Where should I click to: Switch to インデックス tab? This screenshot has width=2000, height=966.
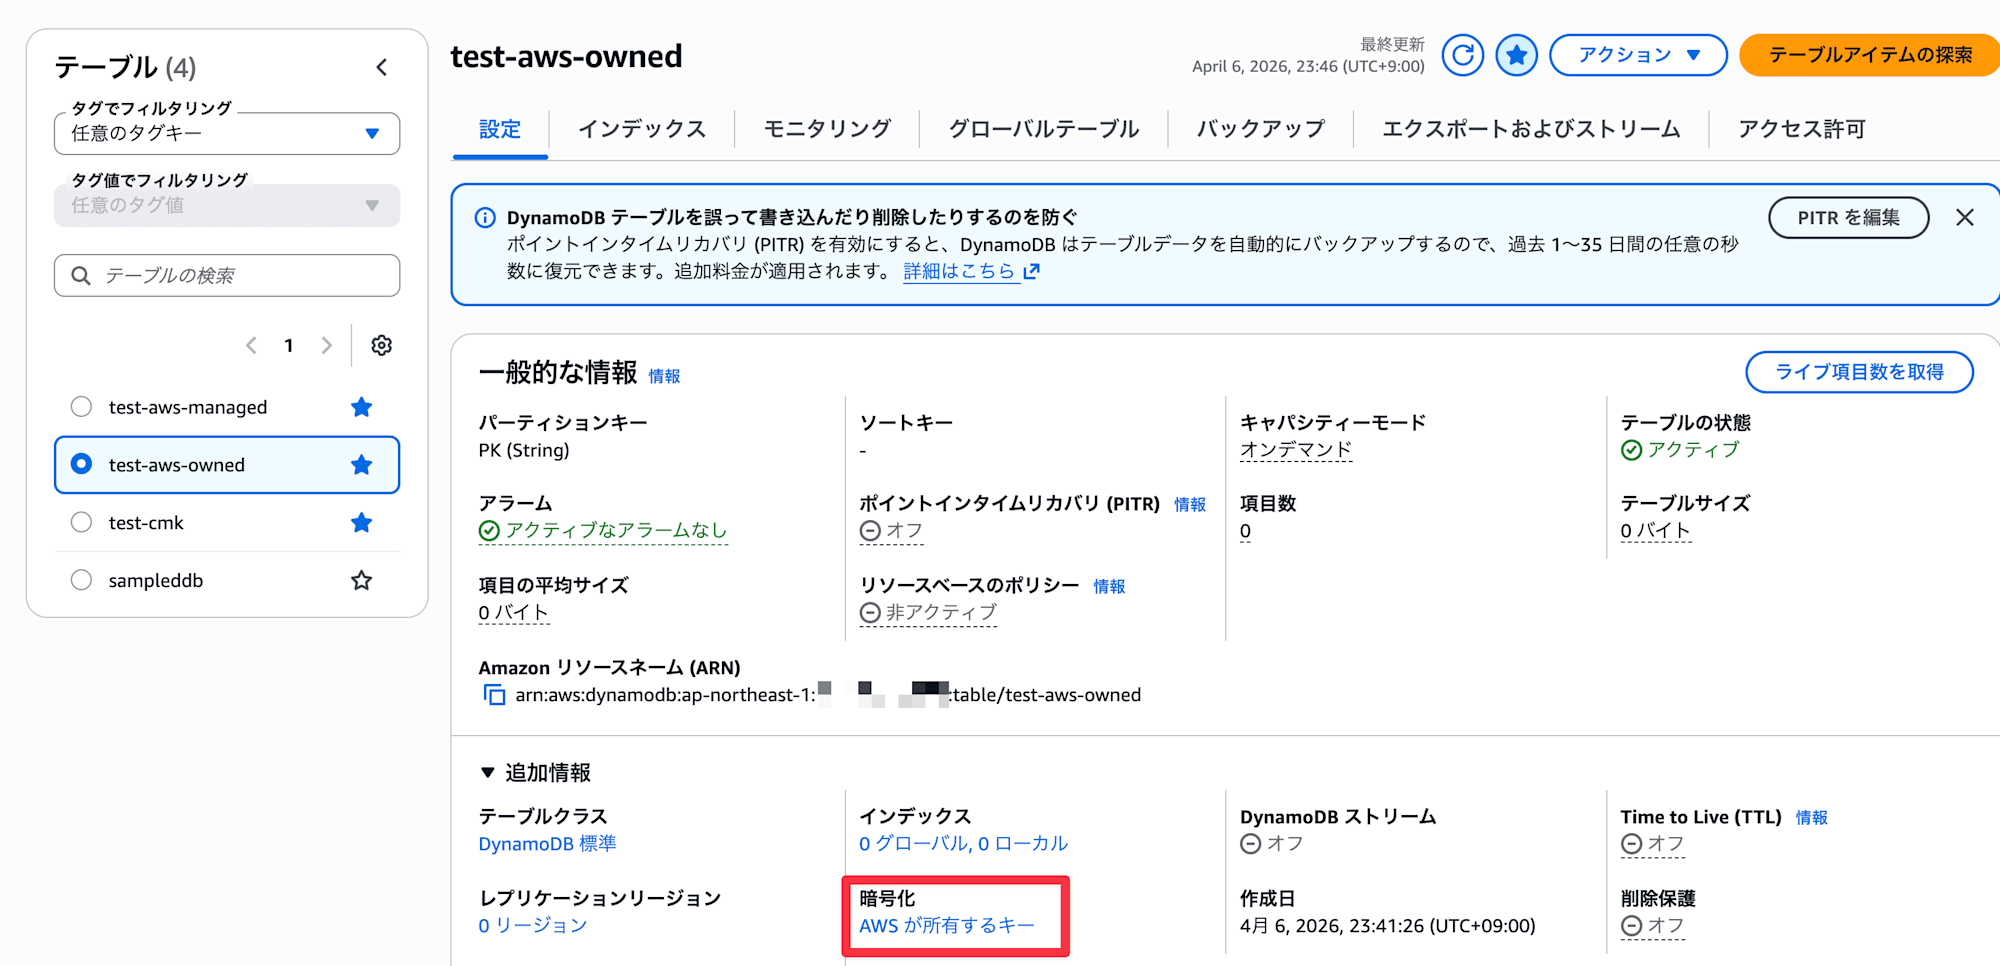pos(642,129)
